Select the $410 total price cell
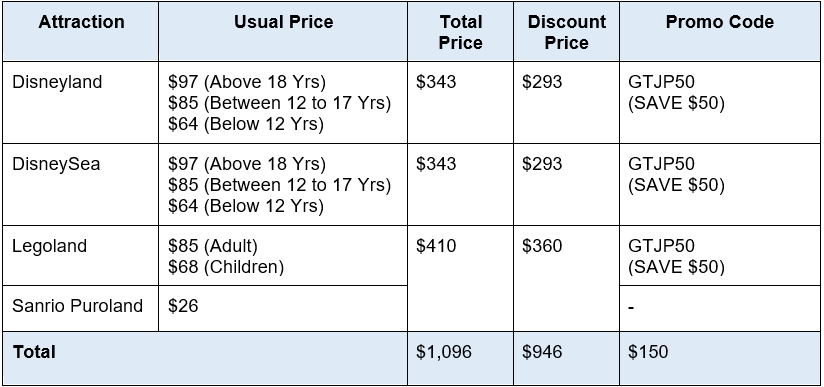 pyautogui.click(x=460, y=279)
